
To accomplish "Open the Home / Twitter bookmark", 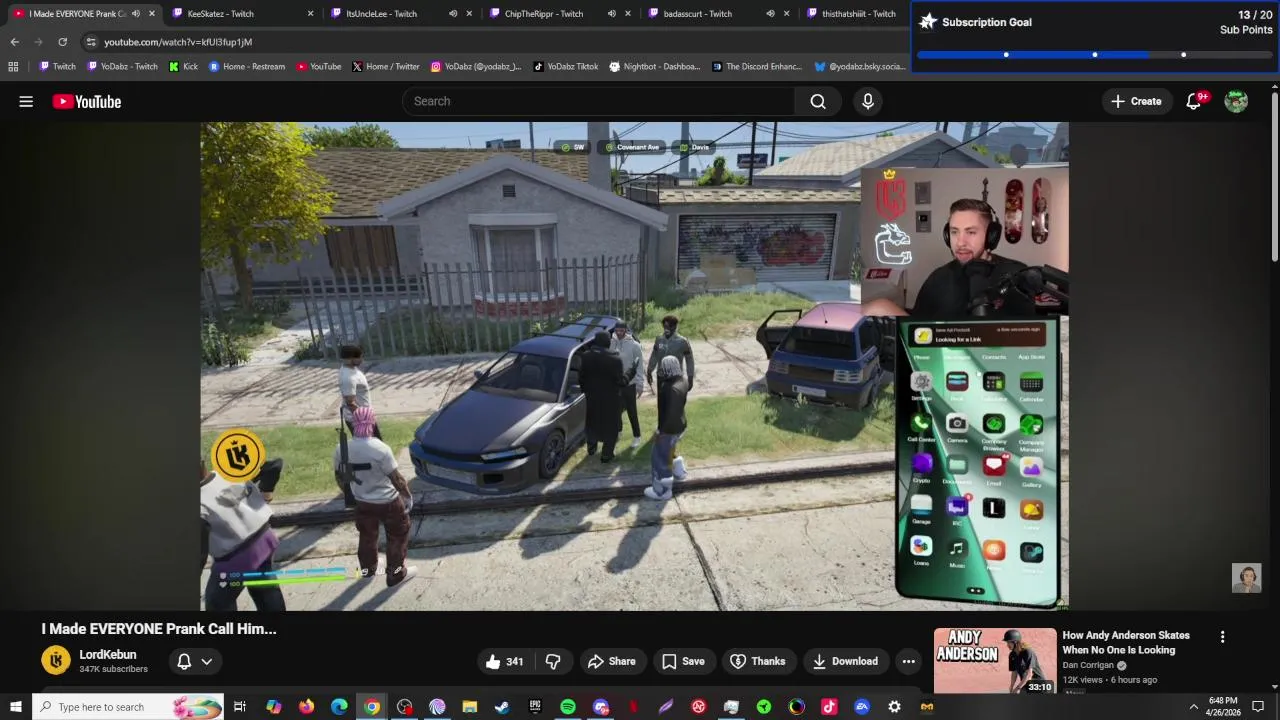I will (385, 67).
